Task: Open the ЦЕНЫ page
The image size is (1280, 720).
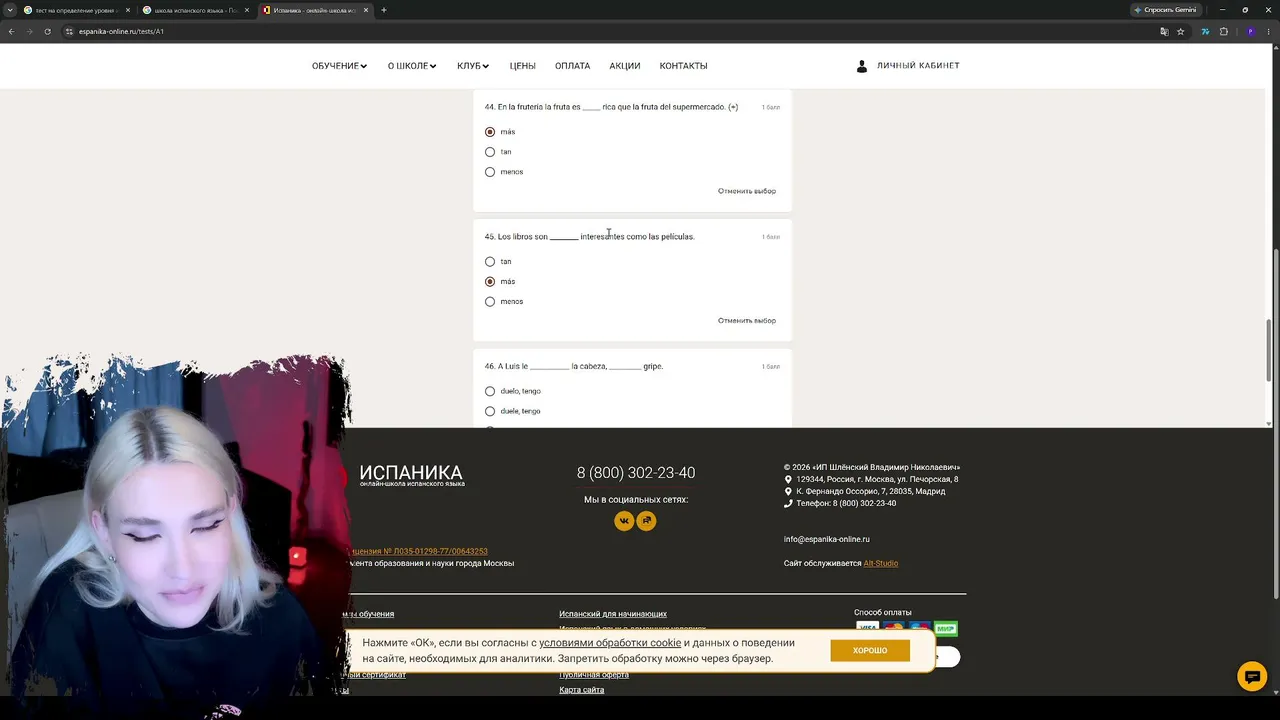Action: tap(522, 66)
